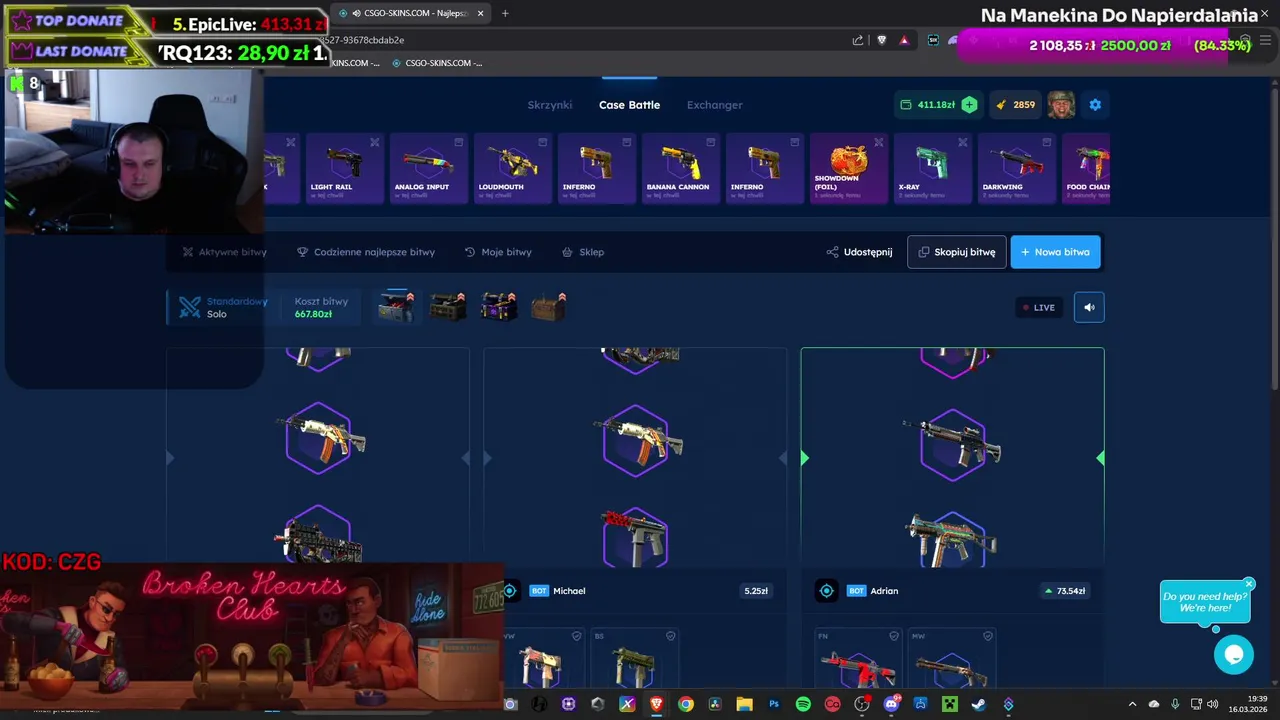Open the Skrzynki tab

click(549, 105)
